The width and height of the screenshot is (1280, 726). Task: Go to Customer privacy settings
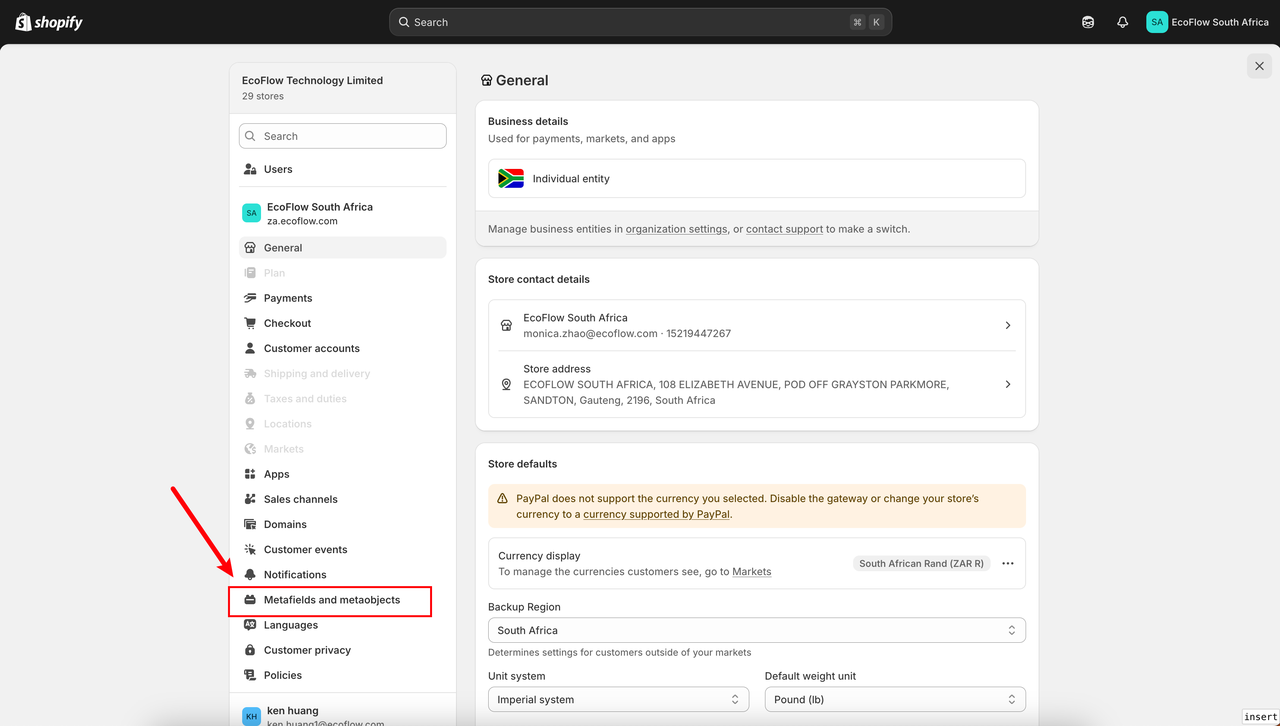307,650
